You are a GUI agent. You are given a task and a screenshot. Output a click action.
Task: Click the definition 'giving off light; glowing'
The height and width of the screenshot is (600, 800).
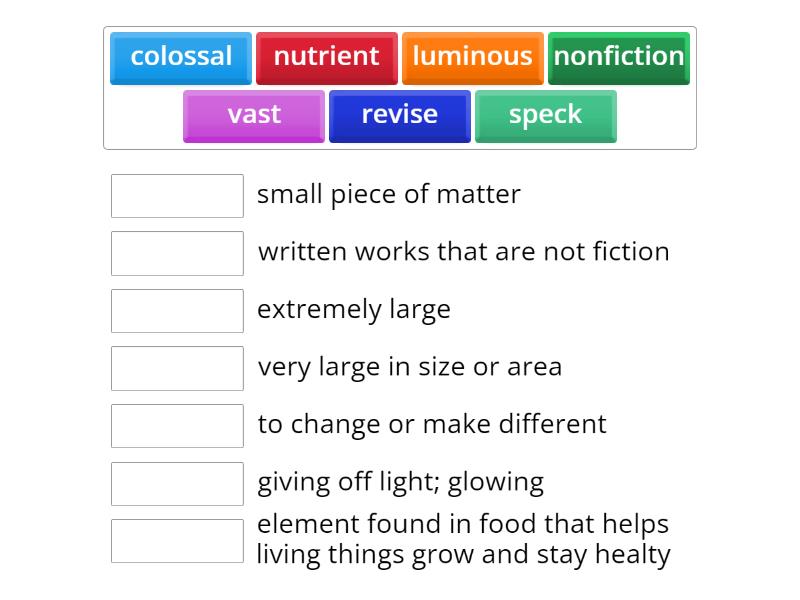(x=400, y=482)
